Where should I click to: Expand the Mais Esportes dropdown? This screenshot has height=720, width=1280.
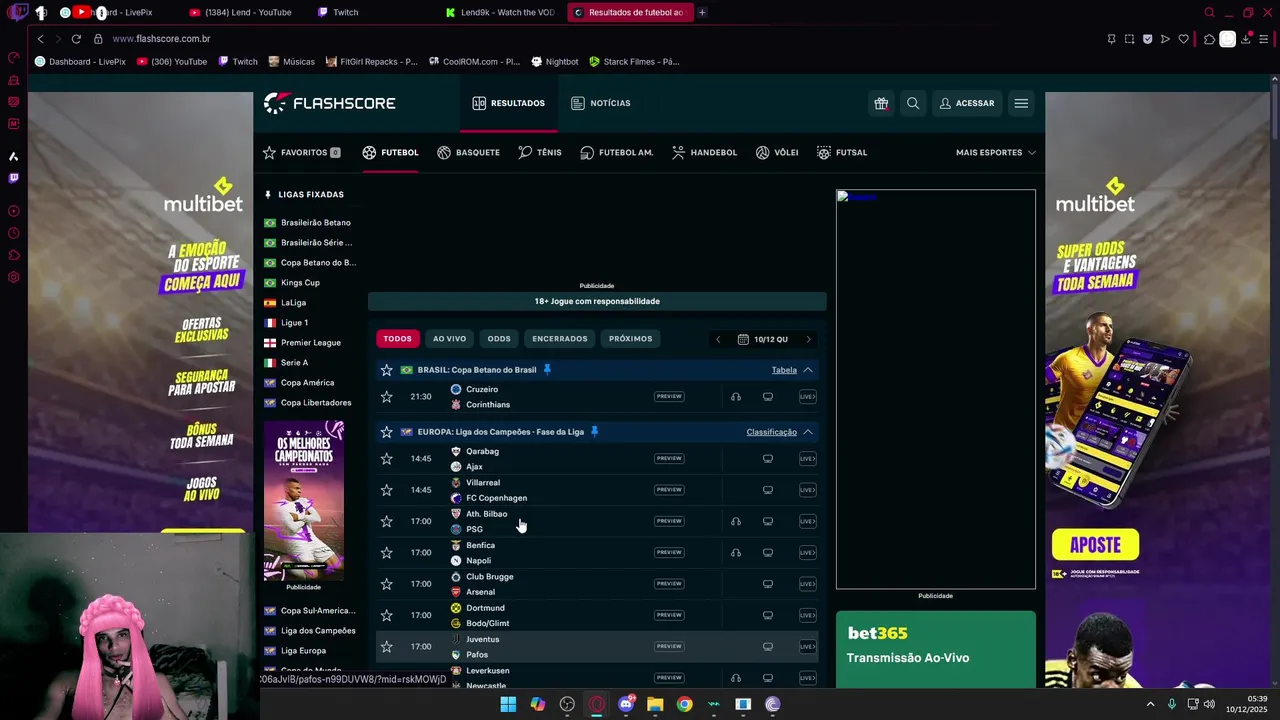996,152
